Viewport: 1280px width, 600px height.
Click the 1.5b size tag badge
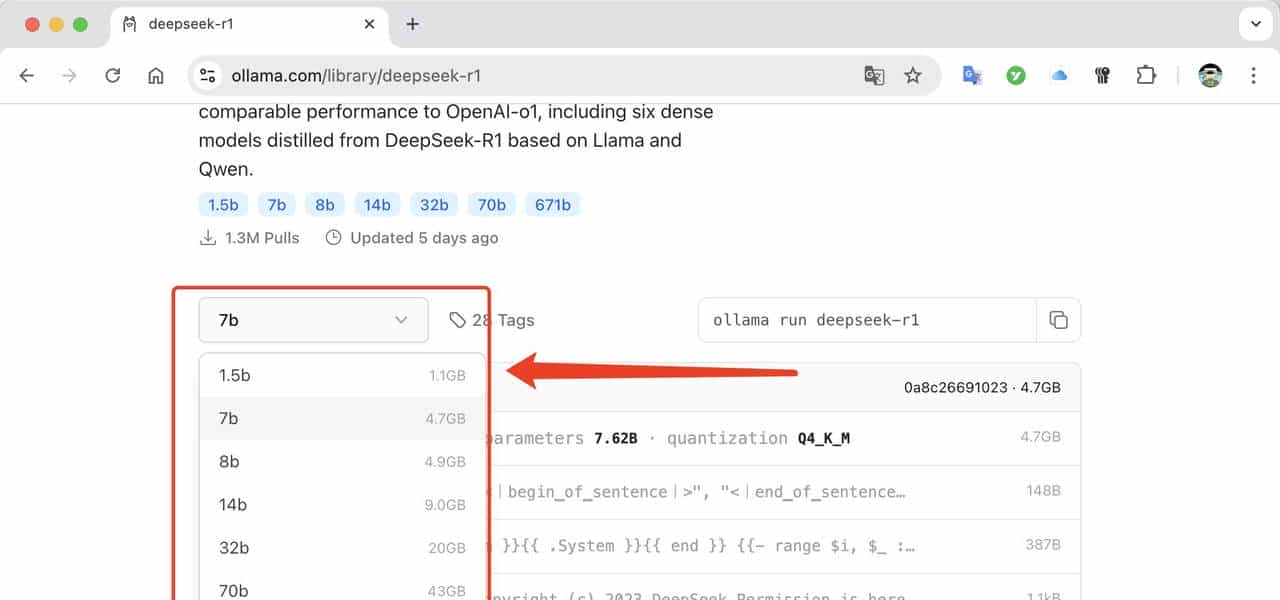tap(223, 205)
